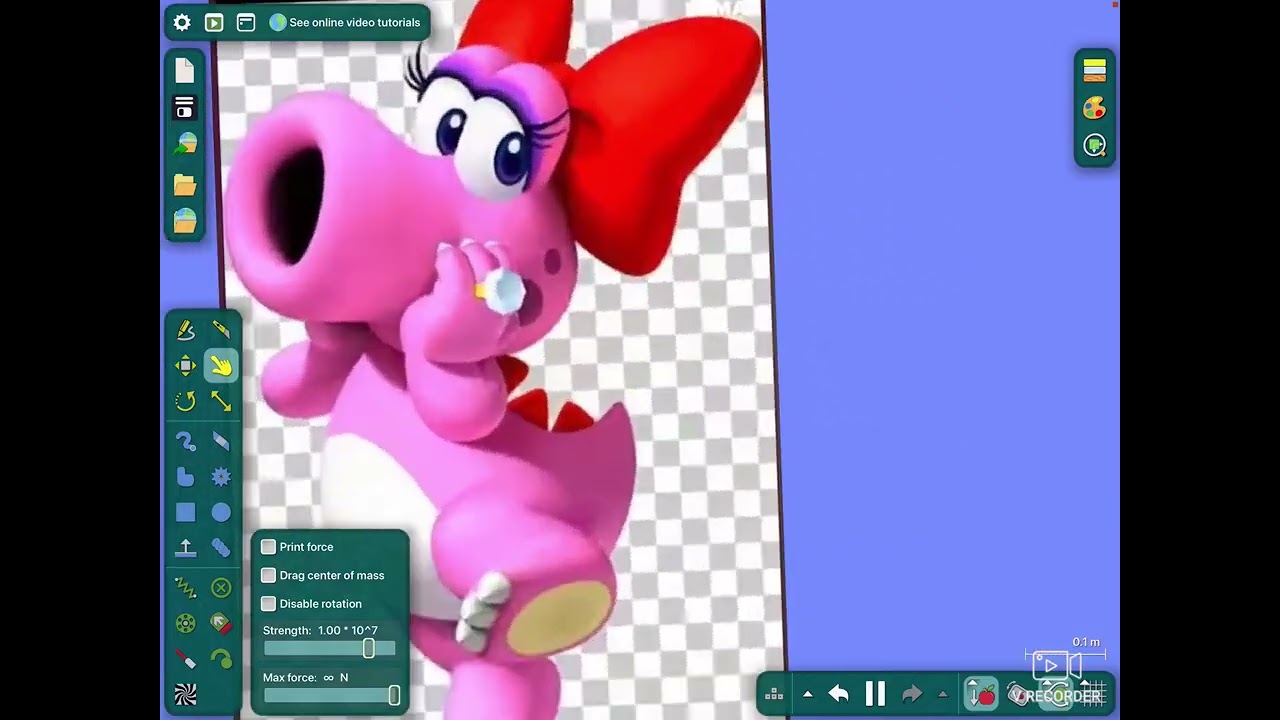Undo the last action
Screen dimensions: 1280x720
[839, 694]
